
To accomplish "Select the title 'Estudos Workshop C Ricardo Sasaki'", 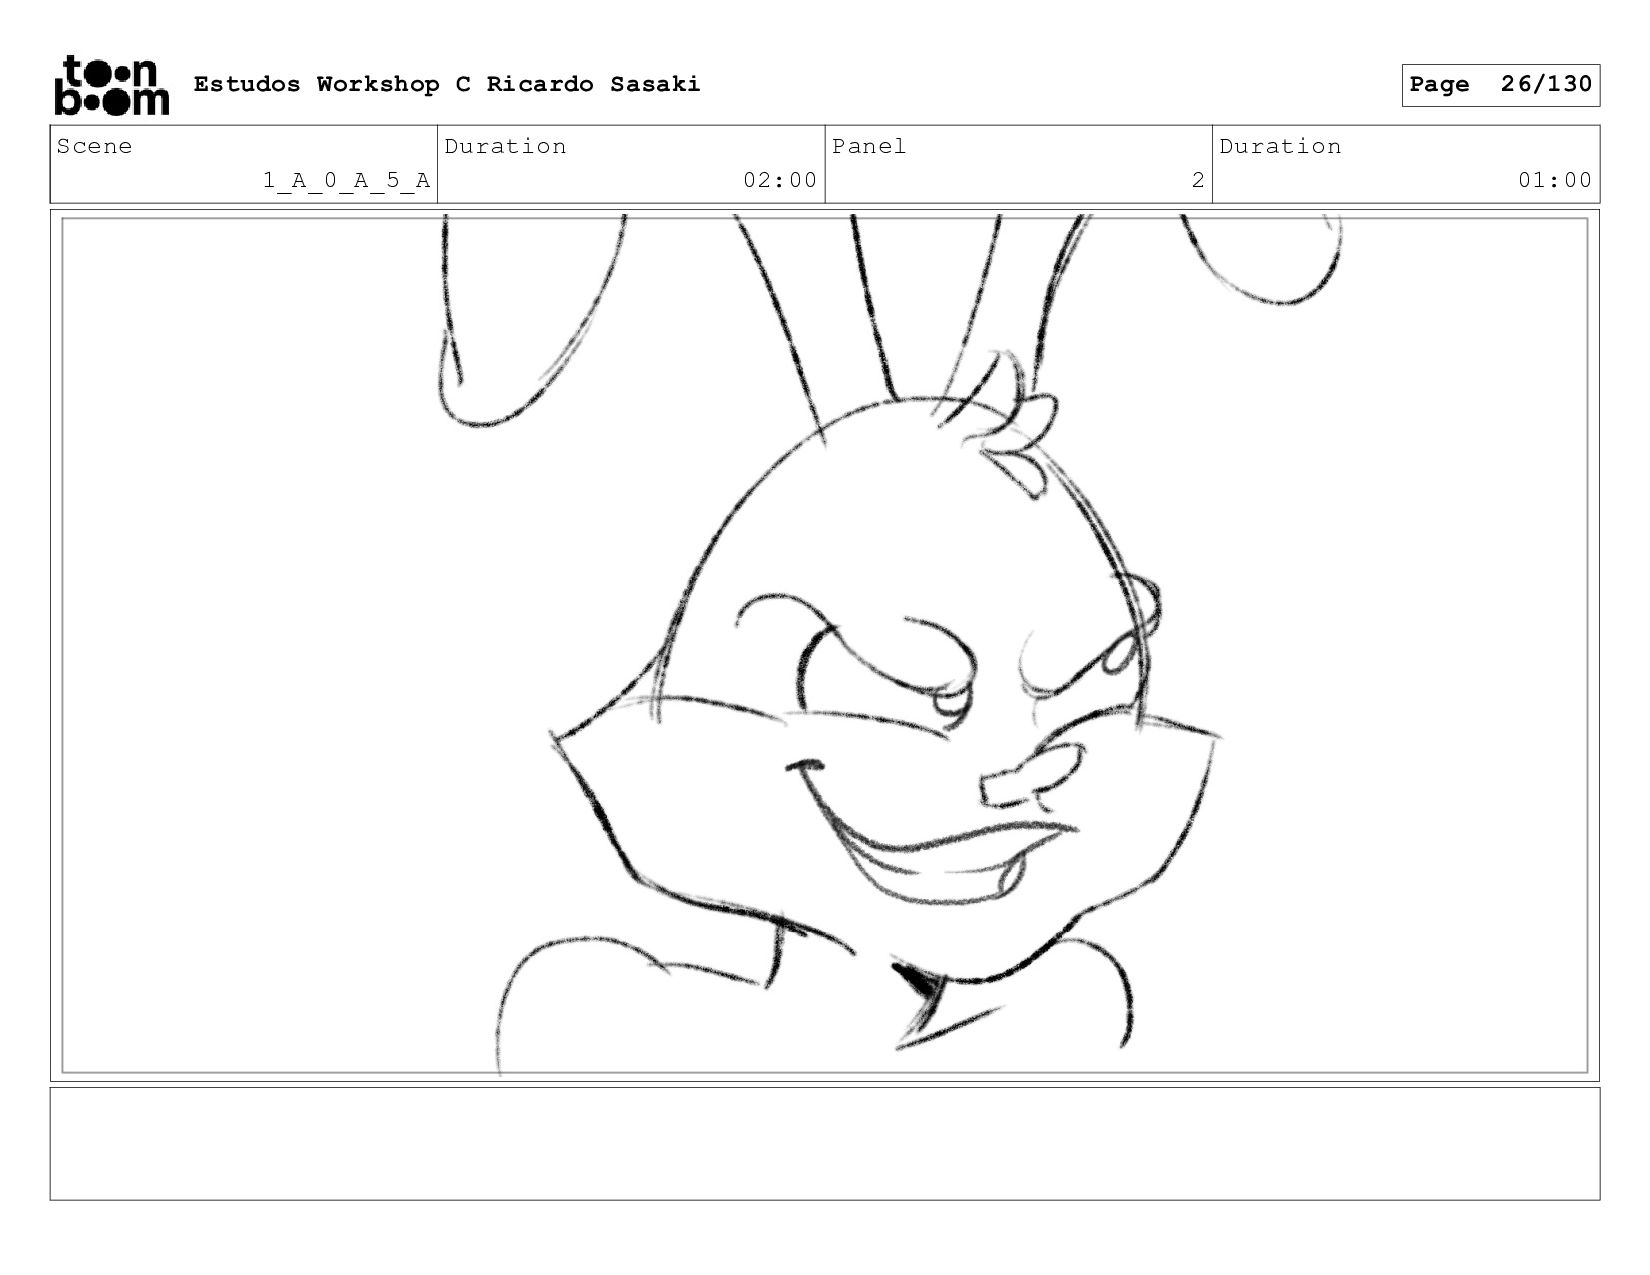I will coord(447,84).
